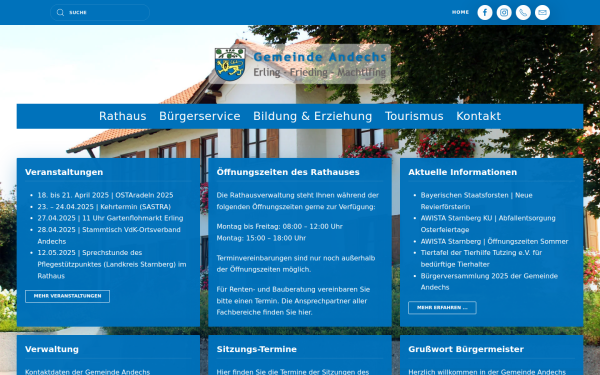Open AWISTA Starnberg Öffnungszeiten Sommer news

coord(494,241)
